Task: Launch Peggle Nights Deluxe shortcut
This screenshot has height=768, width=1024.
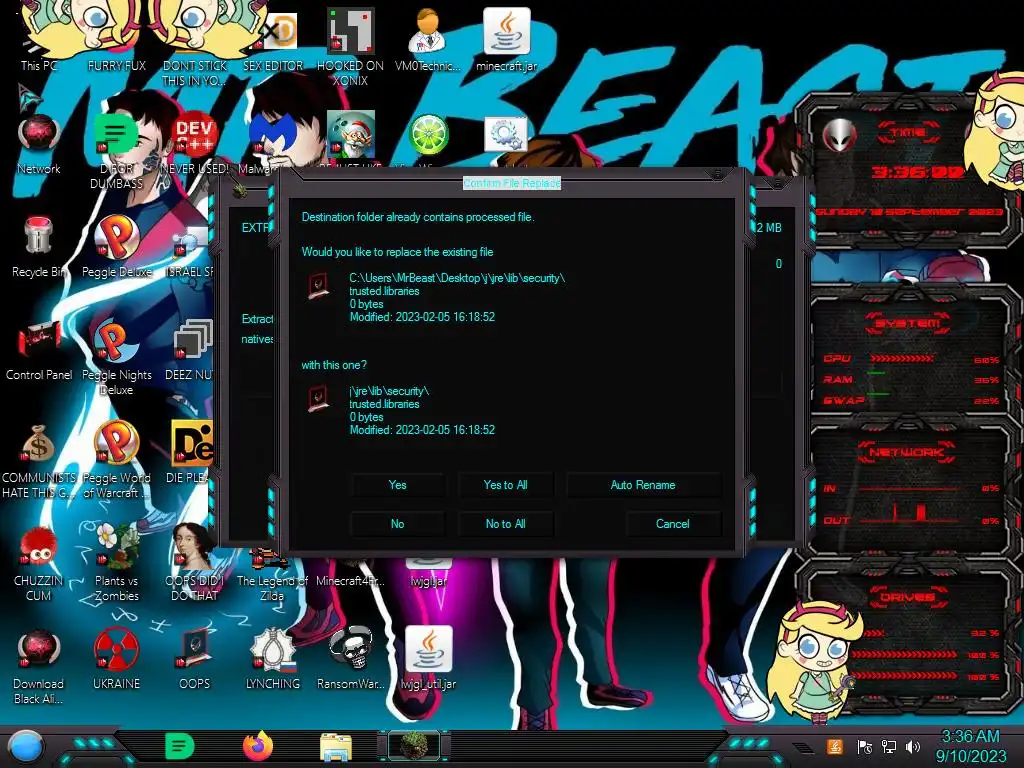Action: (x=116, y=357)
